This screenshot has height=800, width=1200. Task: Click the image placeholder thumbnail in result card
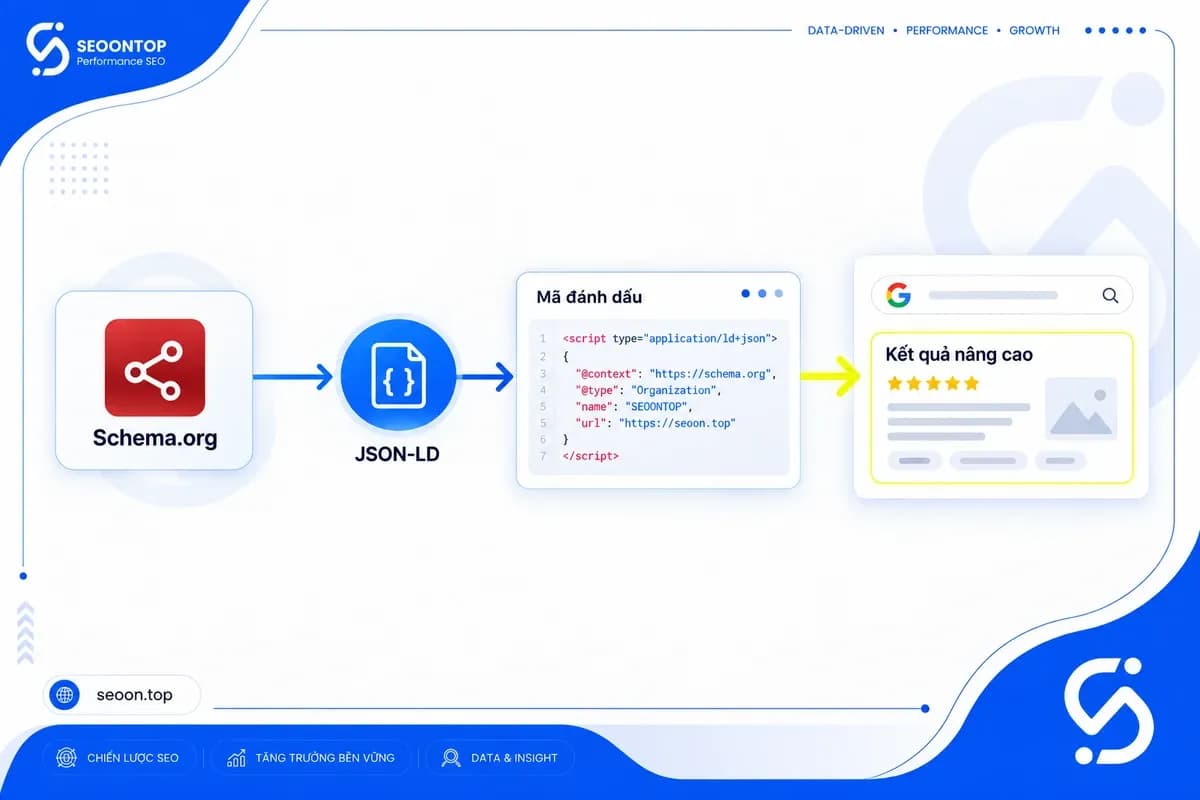click(1081, 408)
